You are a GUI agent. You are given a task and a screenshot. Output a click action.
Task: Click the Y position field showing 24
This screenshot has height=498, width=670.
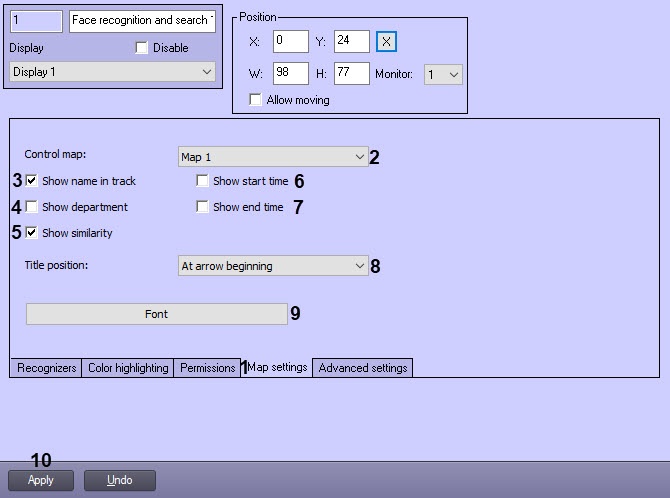pos(352,41)
